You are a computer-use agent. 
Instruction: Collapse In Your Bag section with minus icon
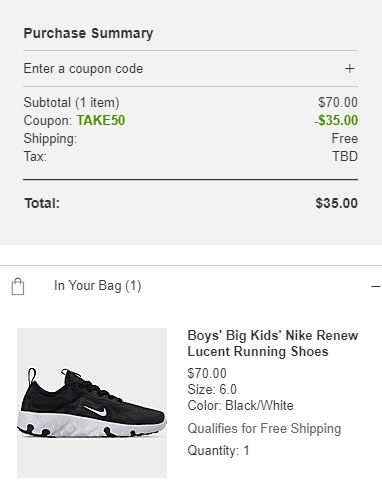[375, 286]
